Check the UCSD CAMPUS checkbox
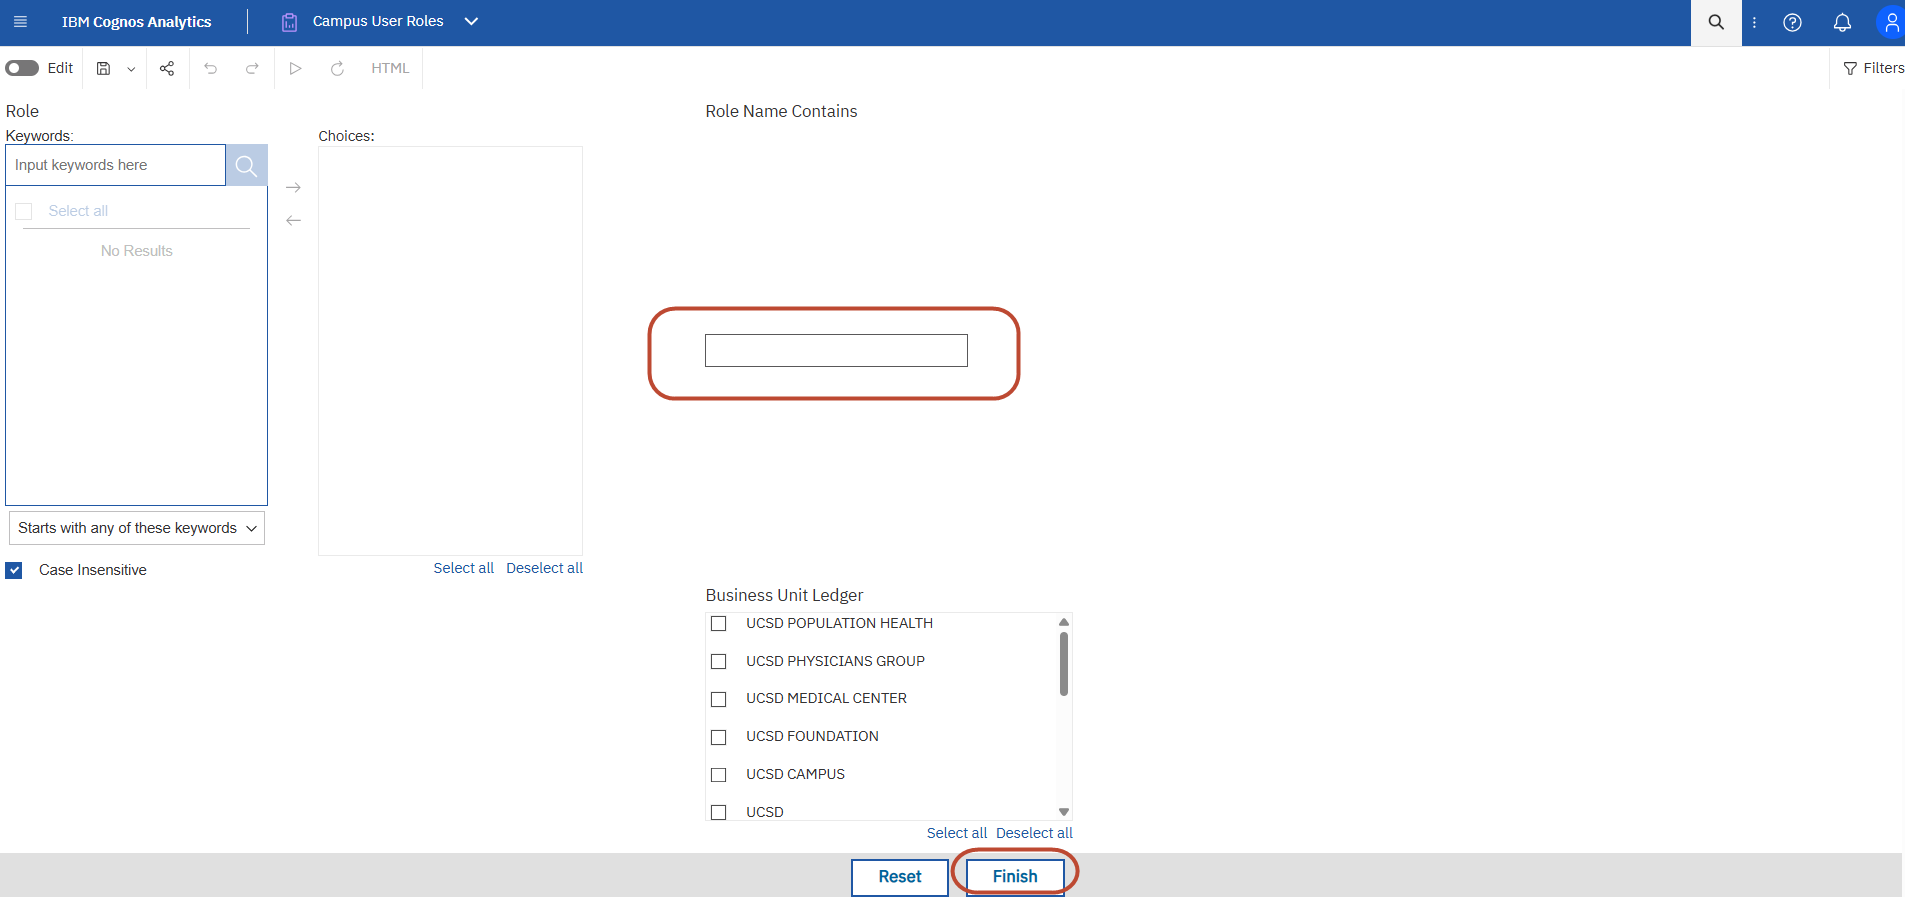 click(x=718, y=775)
